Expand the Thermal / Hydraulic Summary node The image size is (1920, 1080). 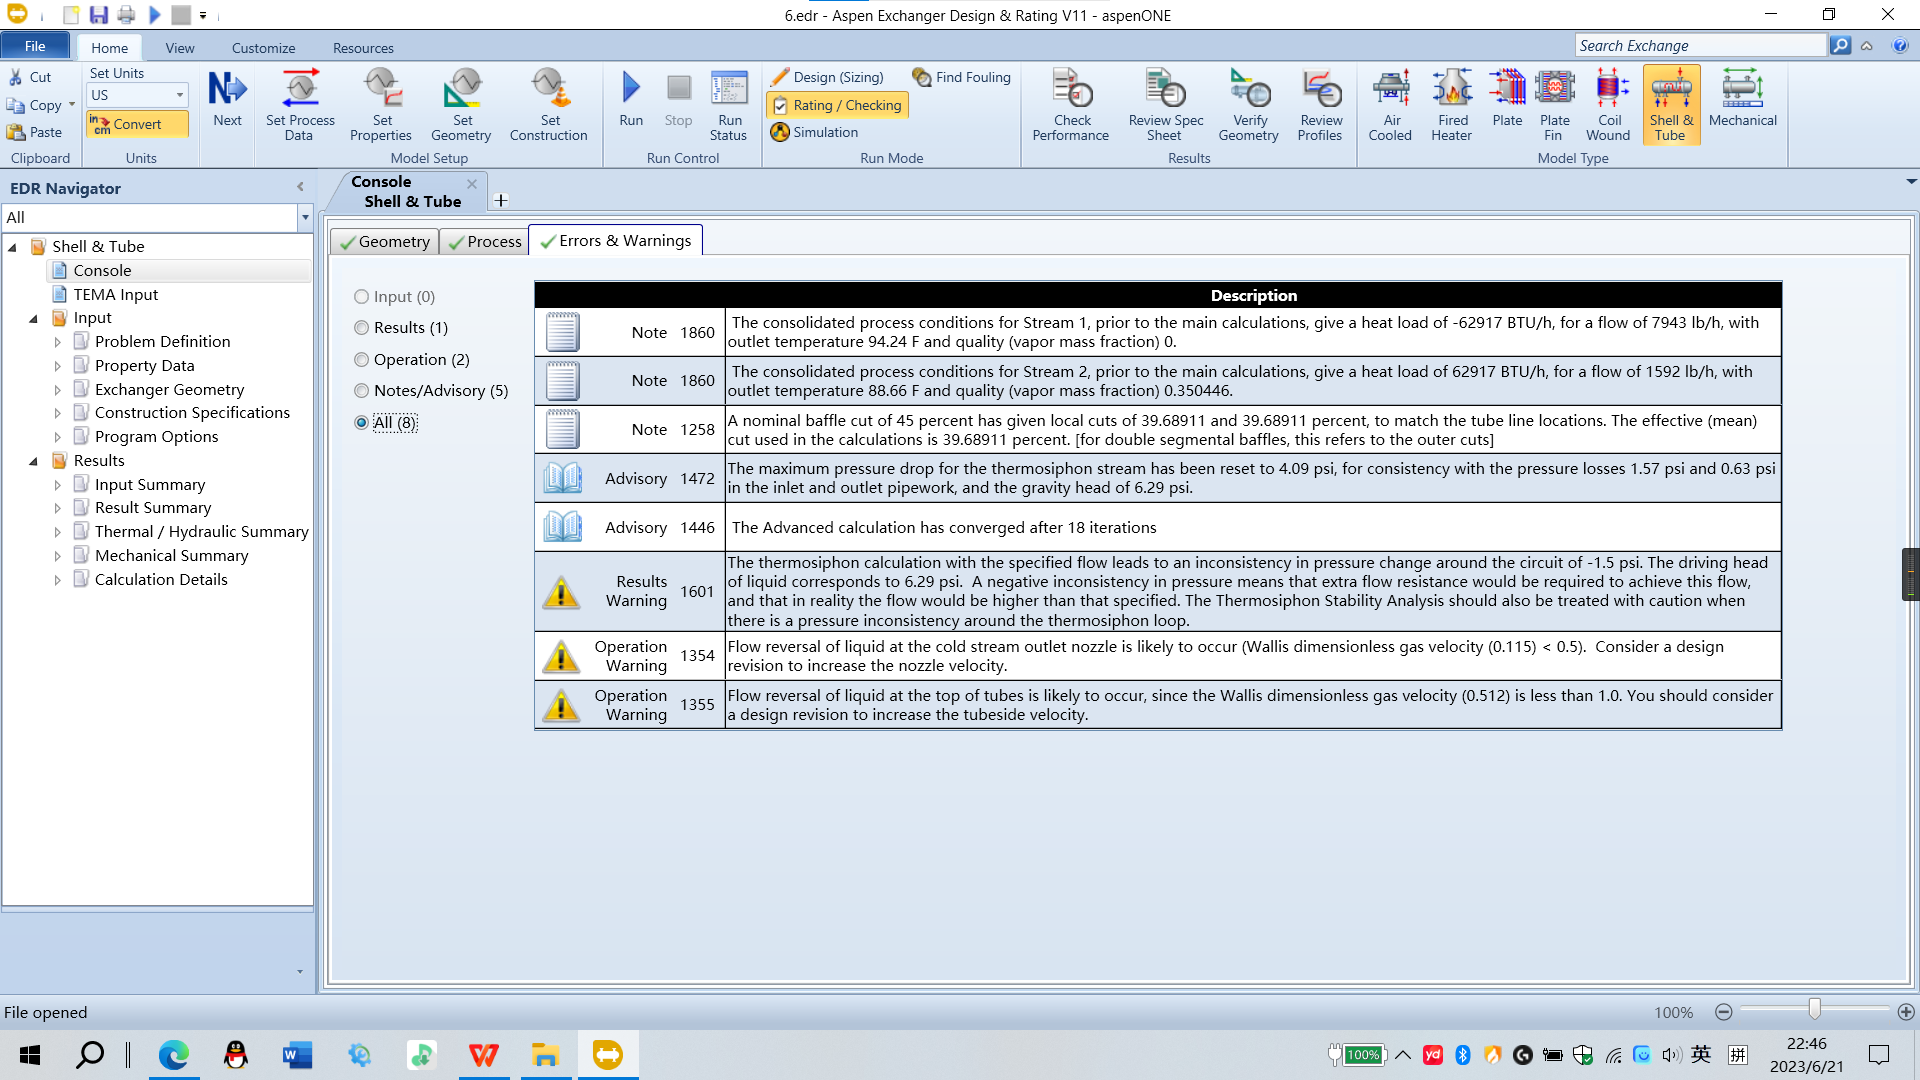click(57, 532)
